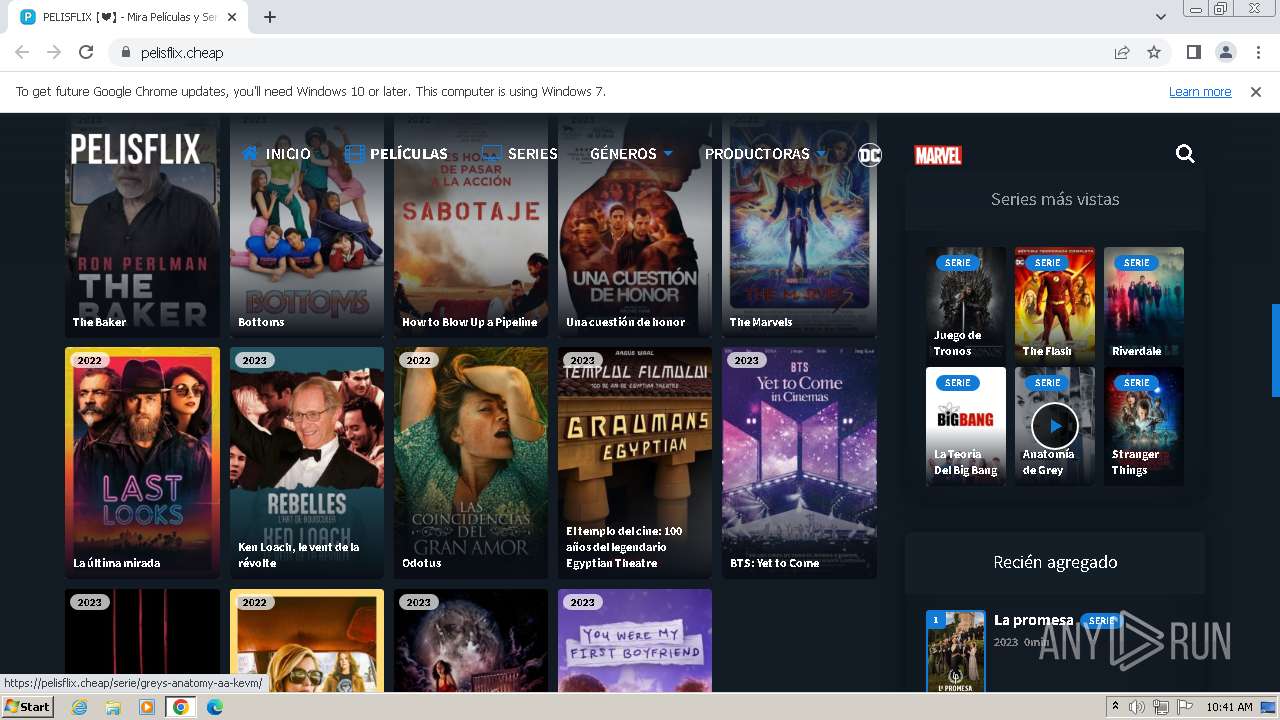Open You Were My First Boyfriend poster
This screenshot has width=1280, height=720.
click(x=635, y=640)
